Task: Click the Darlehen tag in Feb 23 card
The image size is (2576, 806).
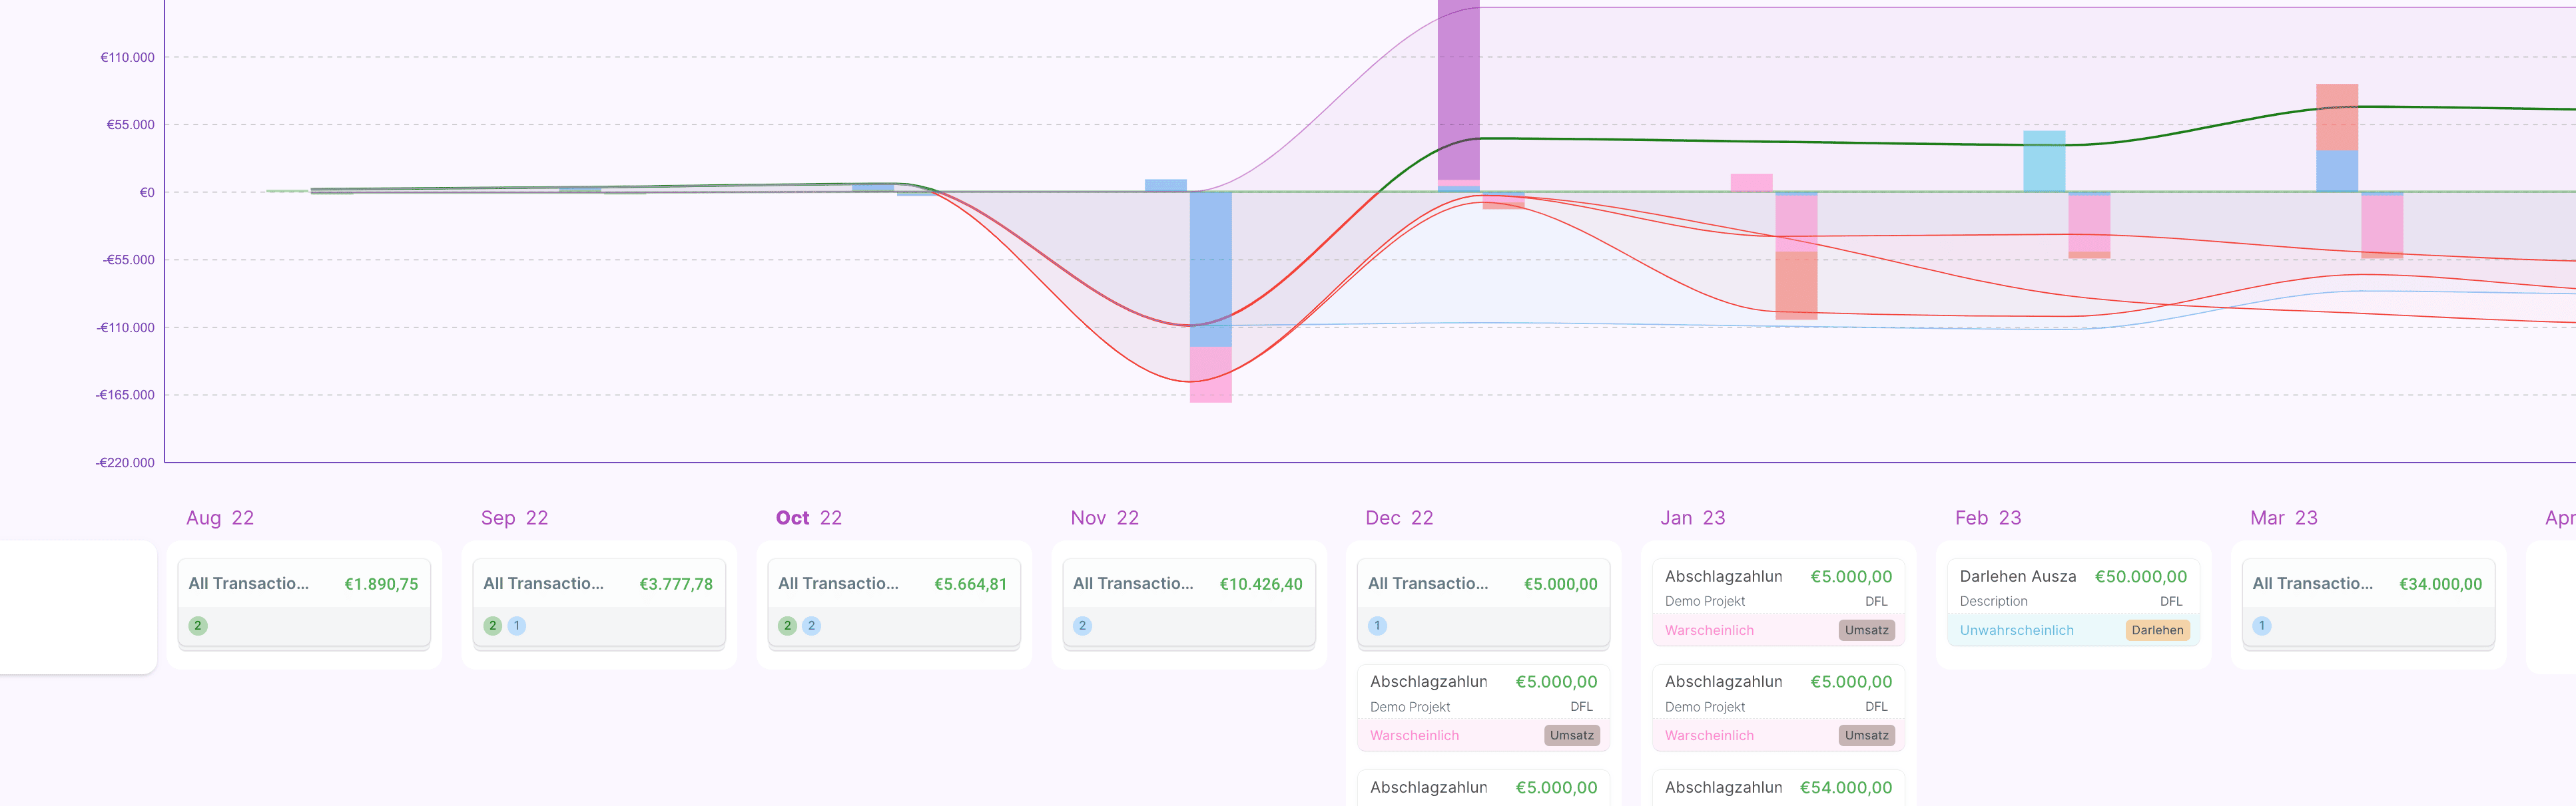Action: (2157, 630)
